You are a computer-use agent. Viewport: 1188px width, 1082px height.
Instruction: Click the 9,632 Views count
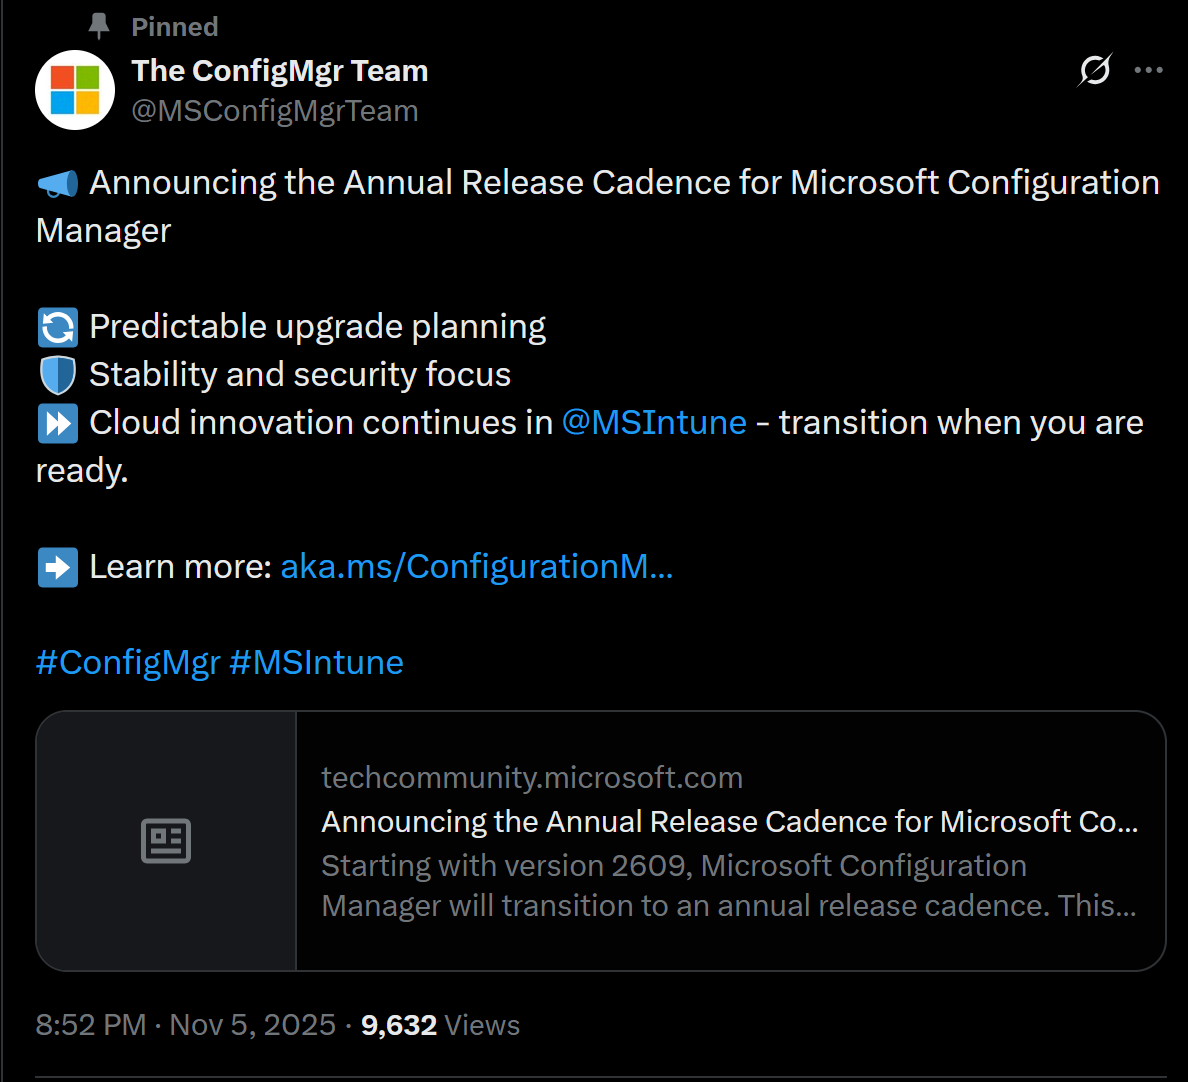tap(440, 1025)
